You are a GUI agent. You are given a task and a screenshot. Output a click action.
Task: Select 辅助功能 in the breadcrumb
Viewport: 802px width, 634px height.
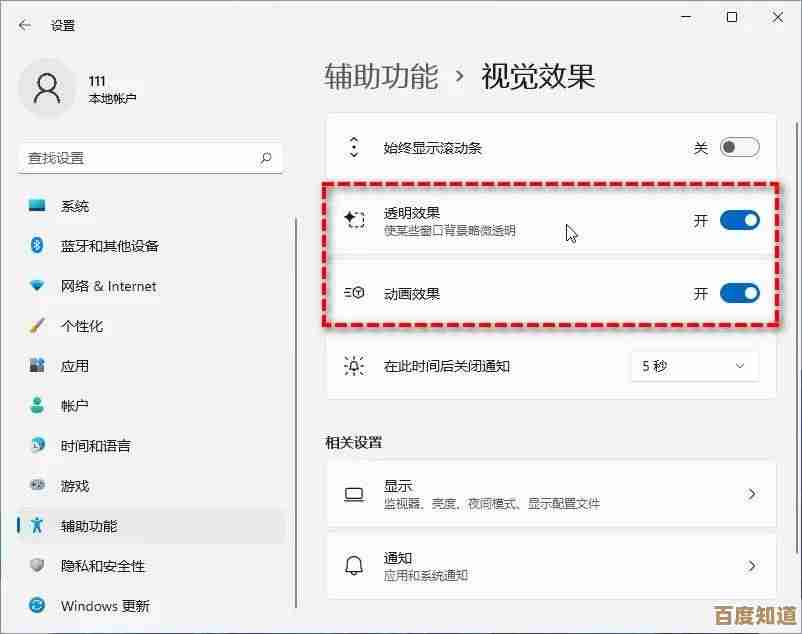pyautogui.click(x=380, y=75)
